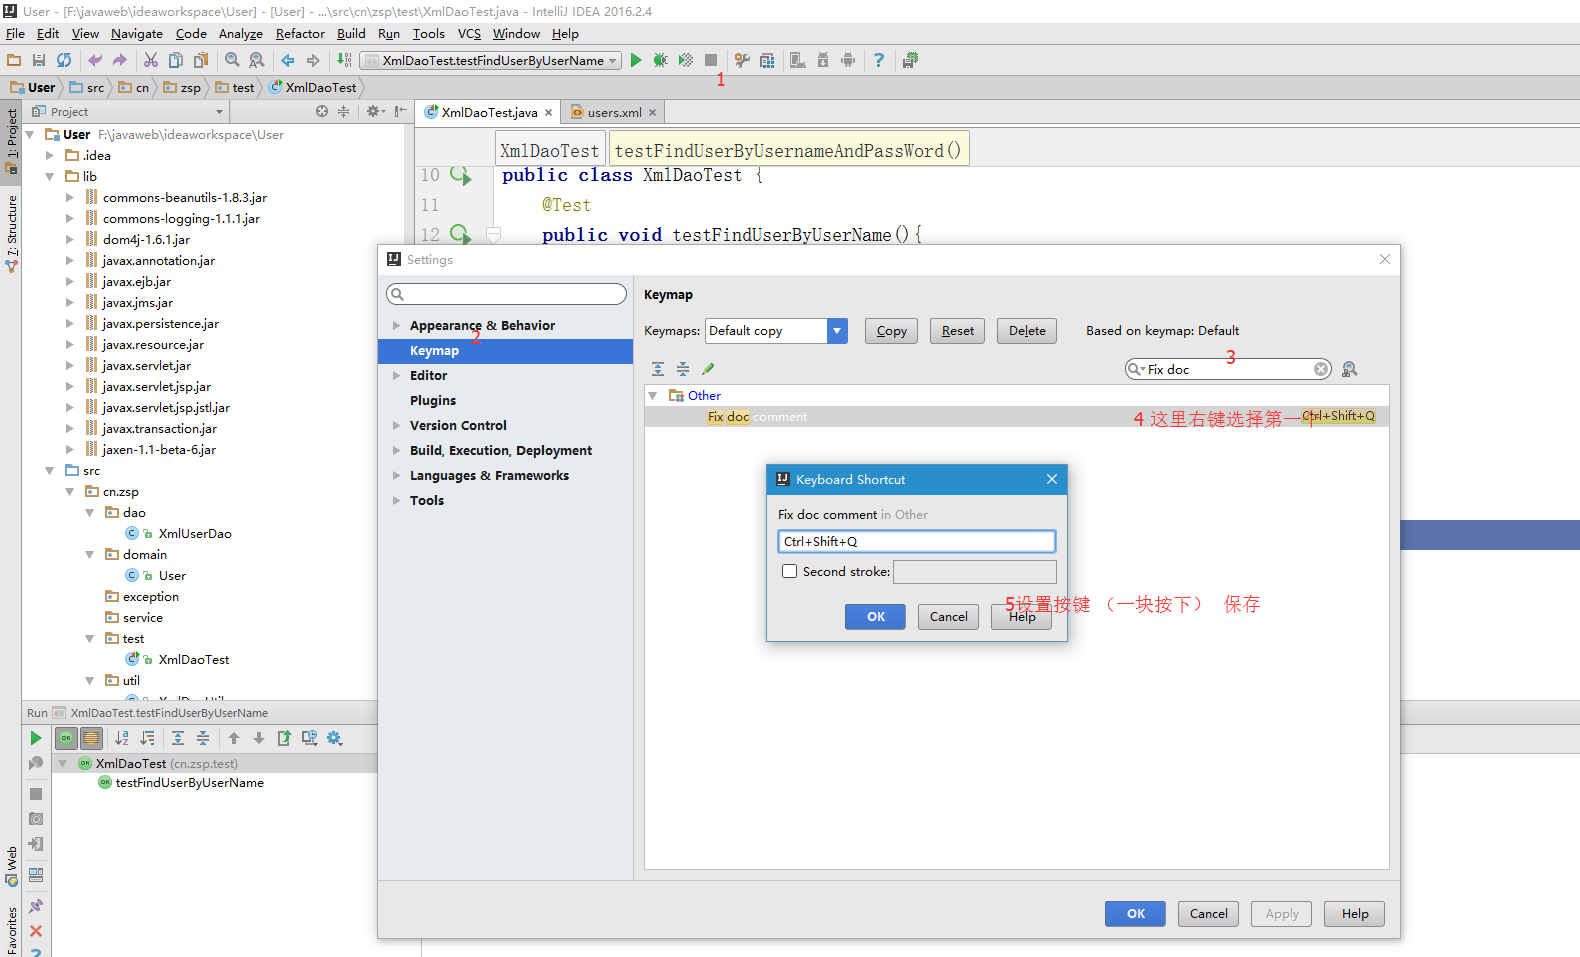Click Apply in the Settings dialog

(1282, 914)
